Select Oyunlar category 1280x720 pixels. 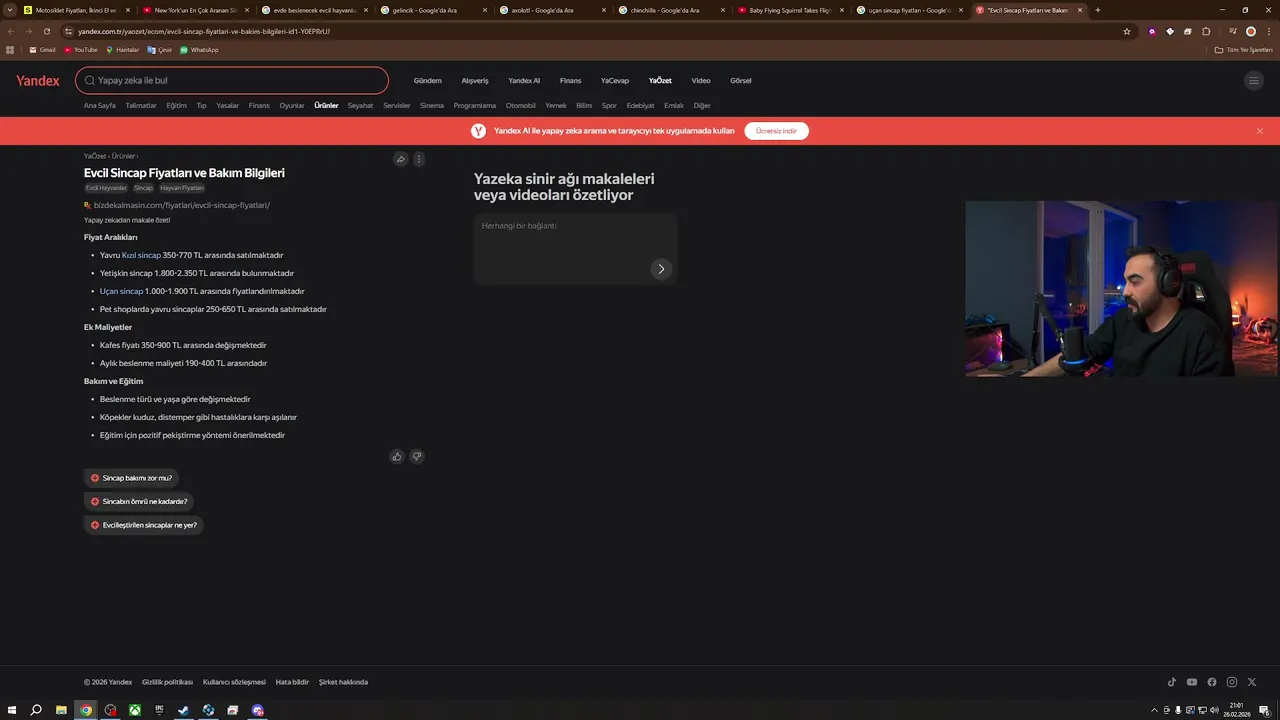click(292, 105)
